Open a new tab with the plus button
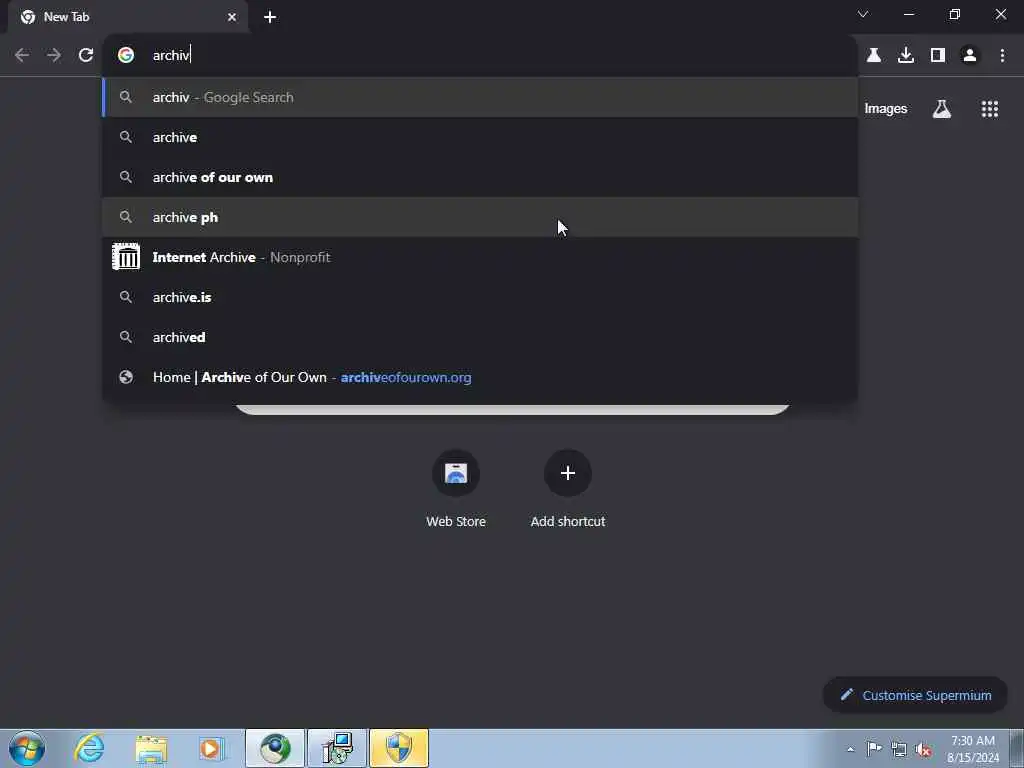1024x768 pixels. (x=270, y=17)
